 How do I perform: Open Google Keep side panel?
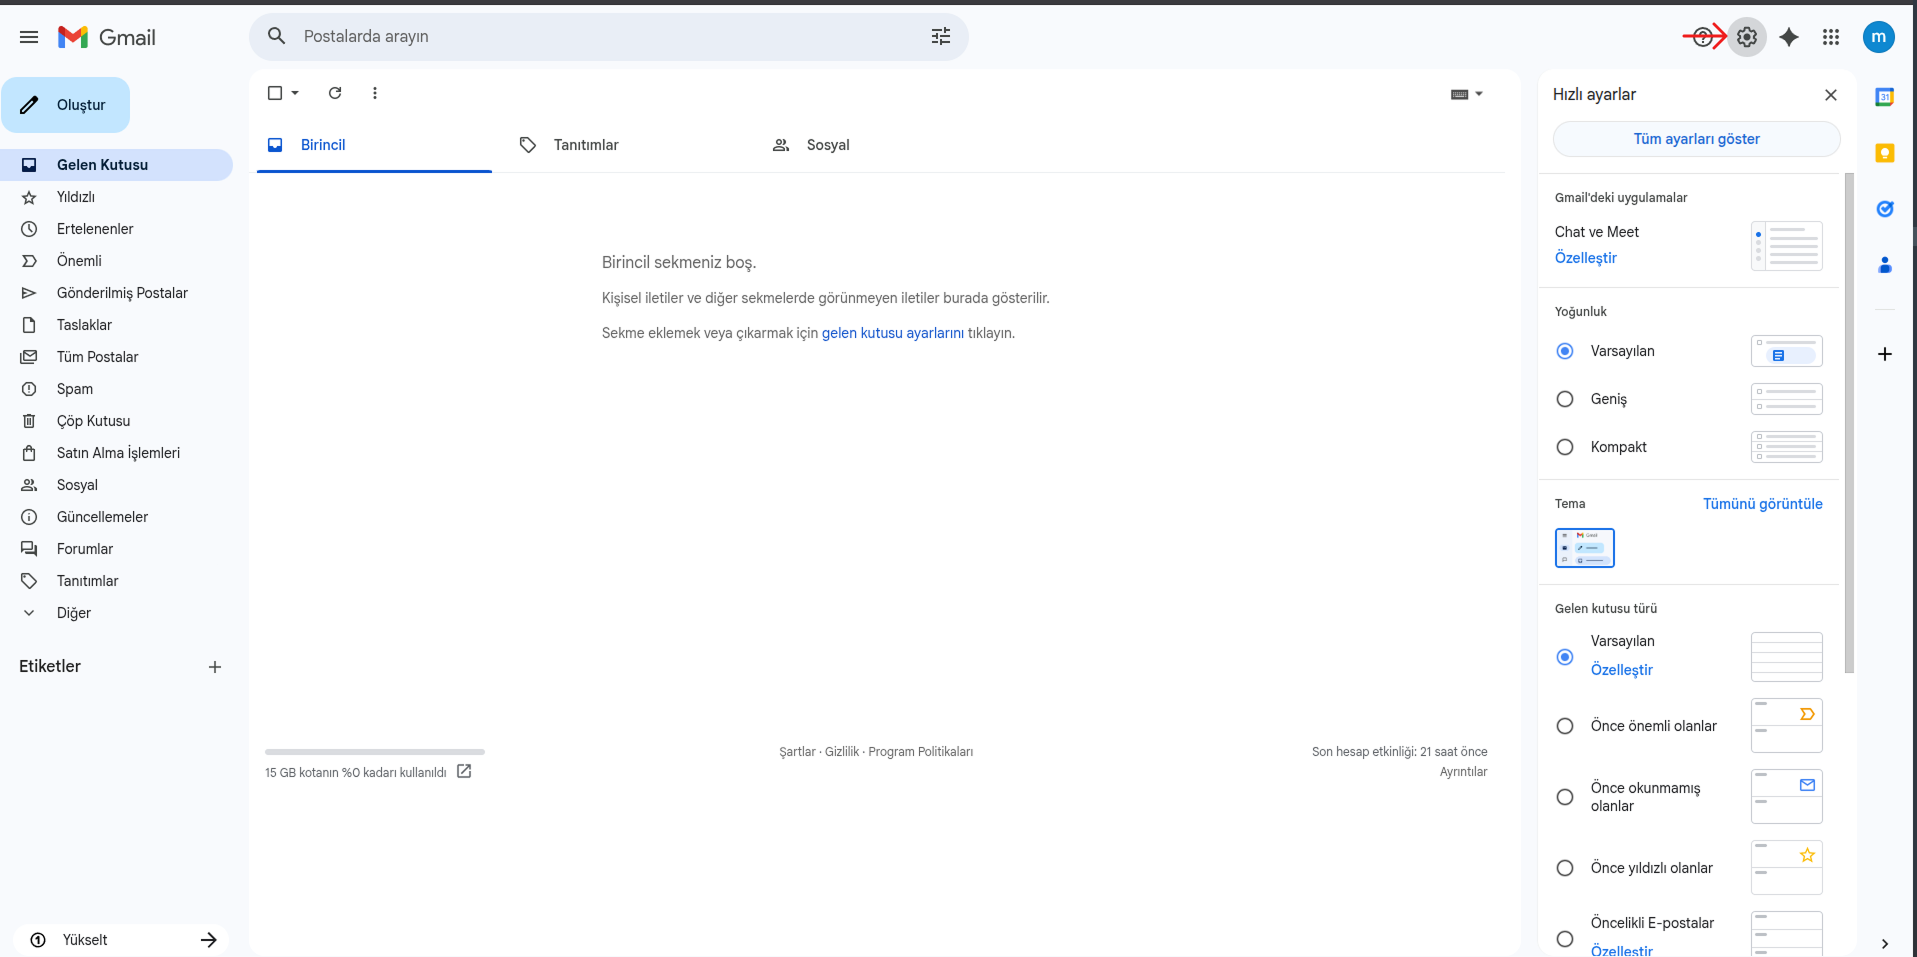(x=1885, y=153)
